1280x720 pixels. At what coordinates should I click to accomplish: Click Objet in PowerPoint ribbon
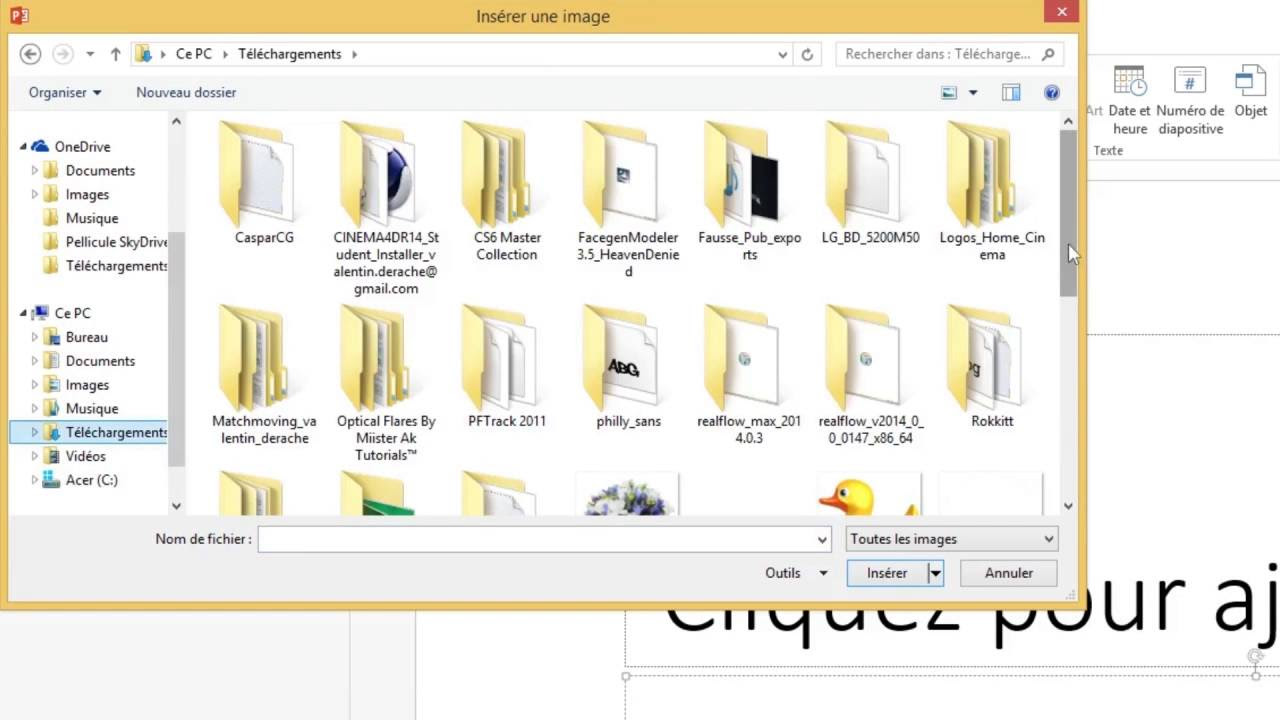pos(1251,93)
